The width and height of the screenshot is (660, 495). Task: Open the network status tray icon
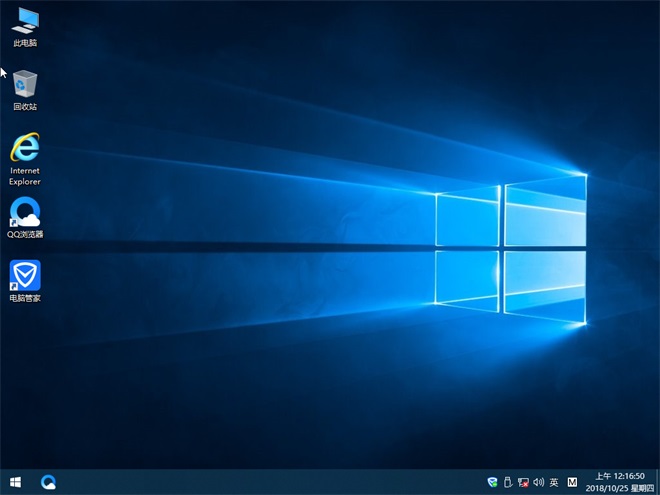click(523, 482)
